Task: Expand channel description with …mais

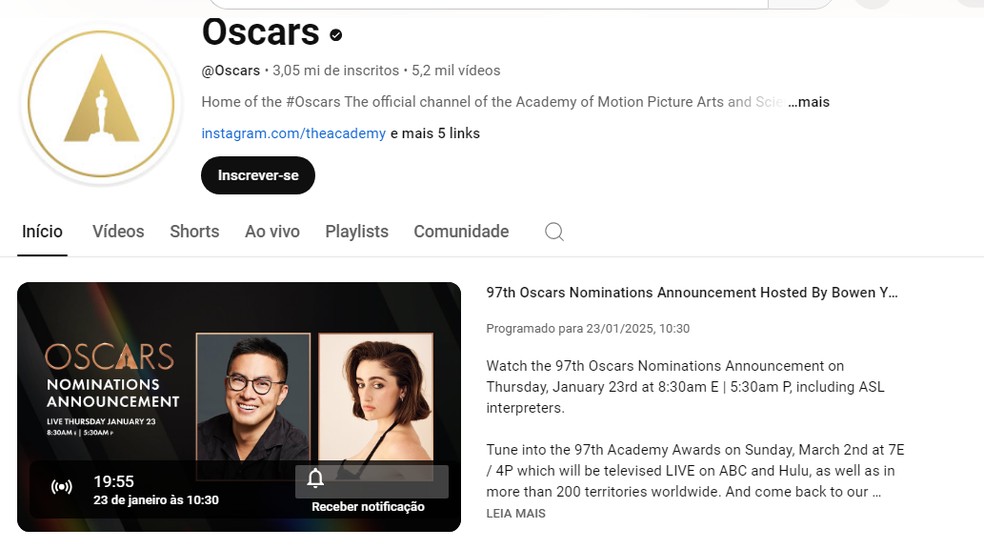Action: [809, 102]
